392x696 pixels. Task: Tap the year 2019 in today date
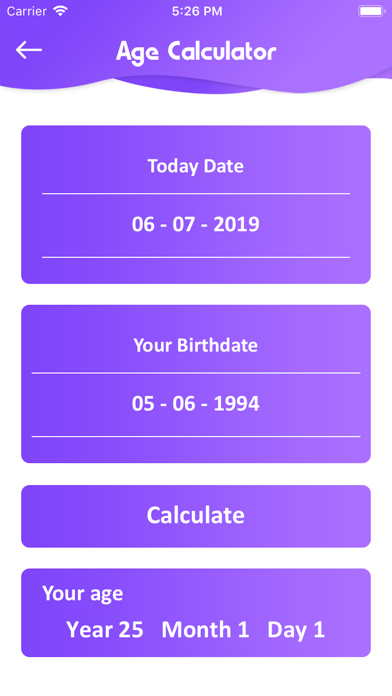pos(236,225)
